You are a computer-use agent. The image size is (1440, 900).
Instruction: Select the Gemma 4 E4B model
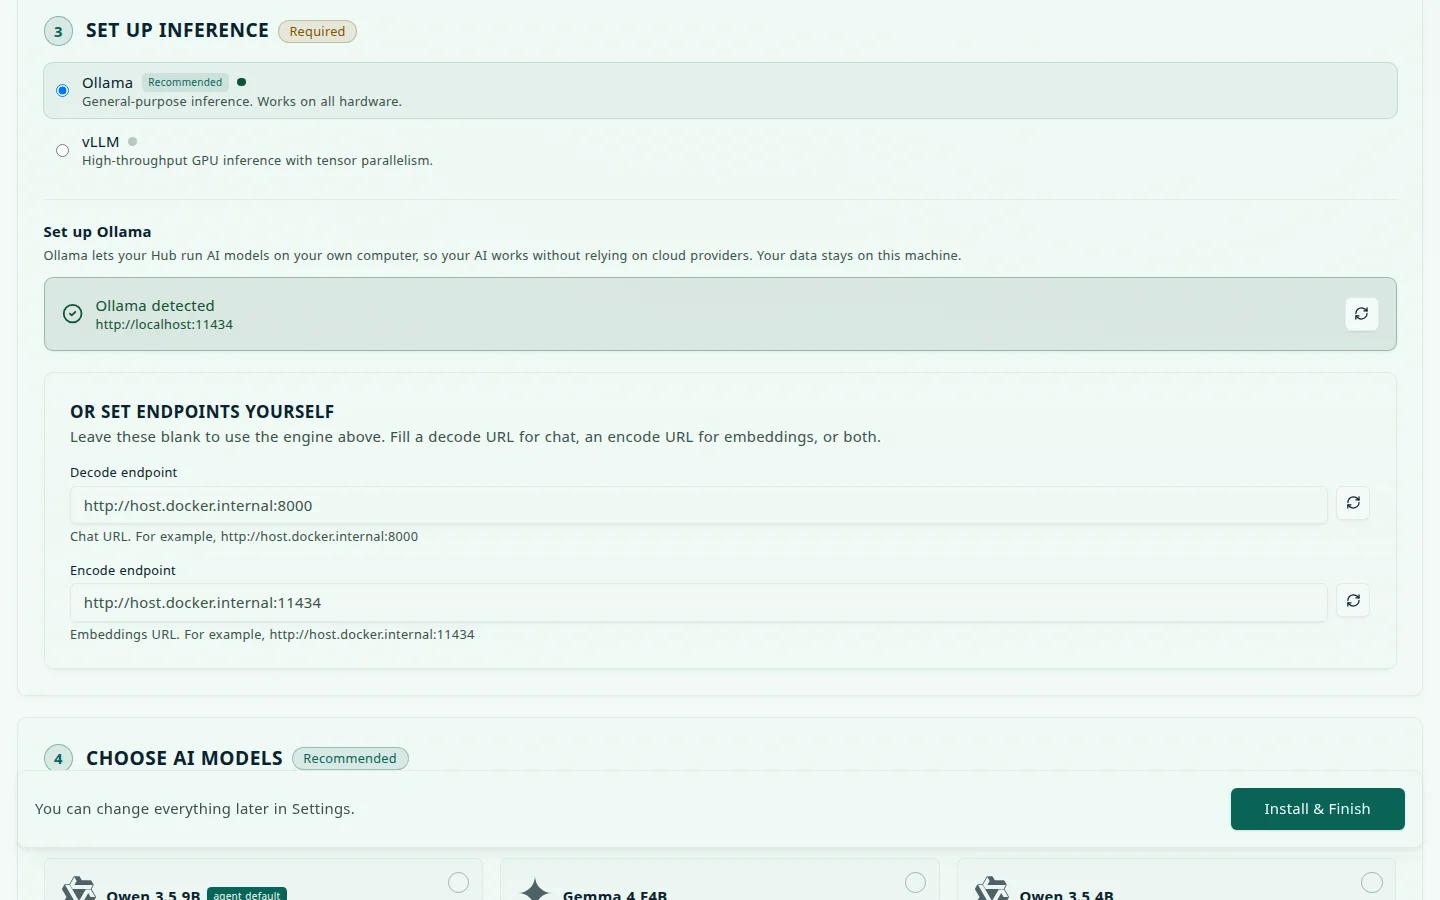tap(915, 882)
